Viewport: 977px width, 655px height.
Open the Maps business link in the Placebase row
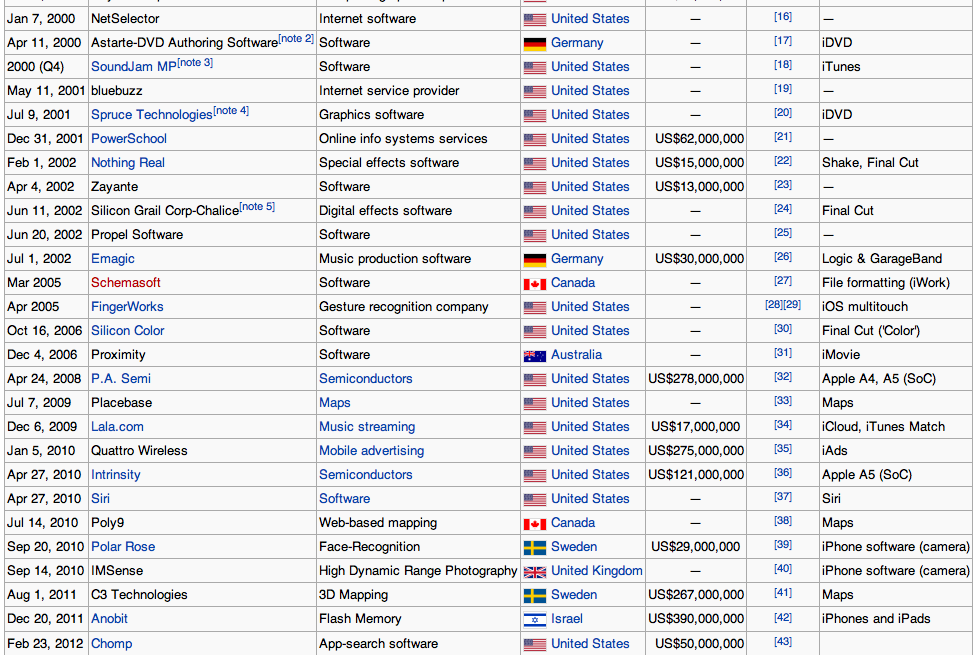tap(335, 403)
